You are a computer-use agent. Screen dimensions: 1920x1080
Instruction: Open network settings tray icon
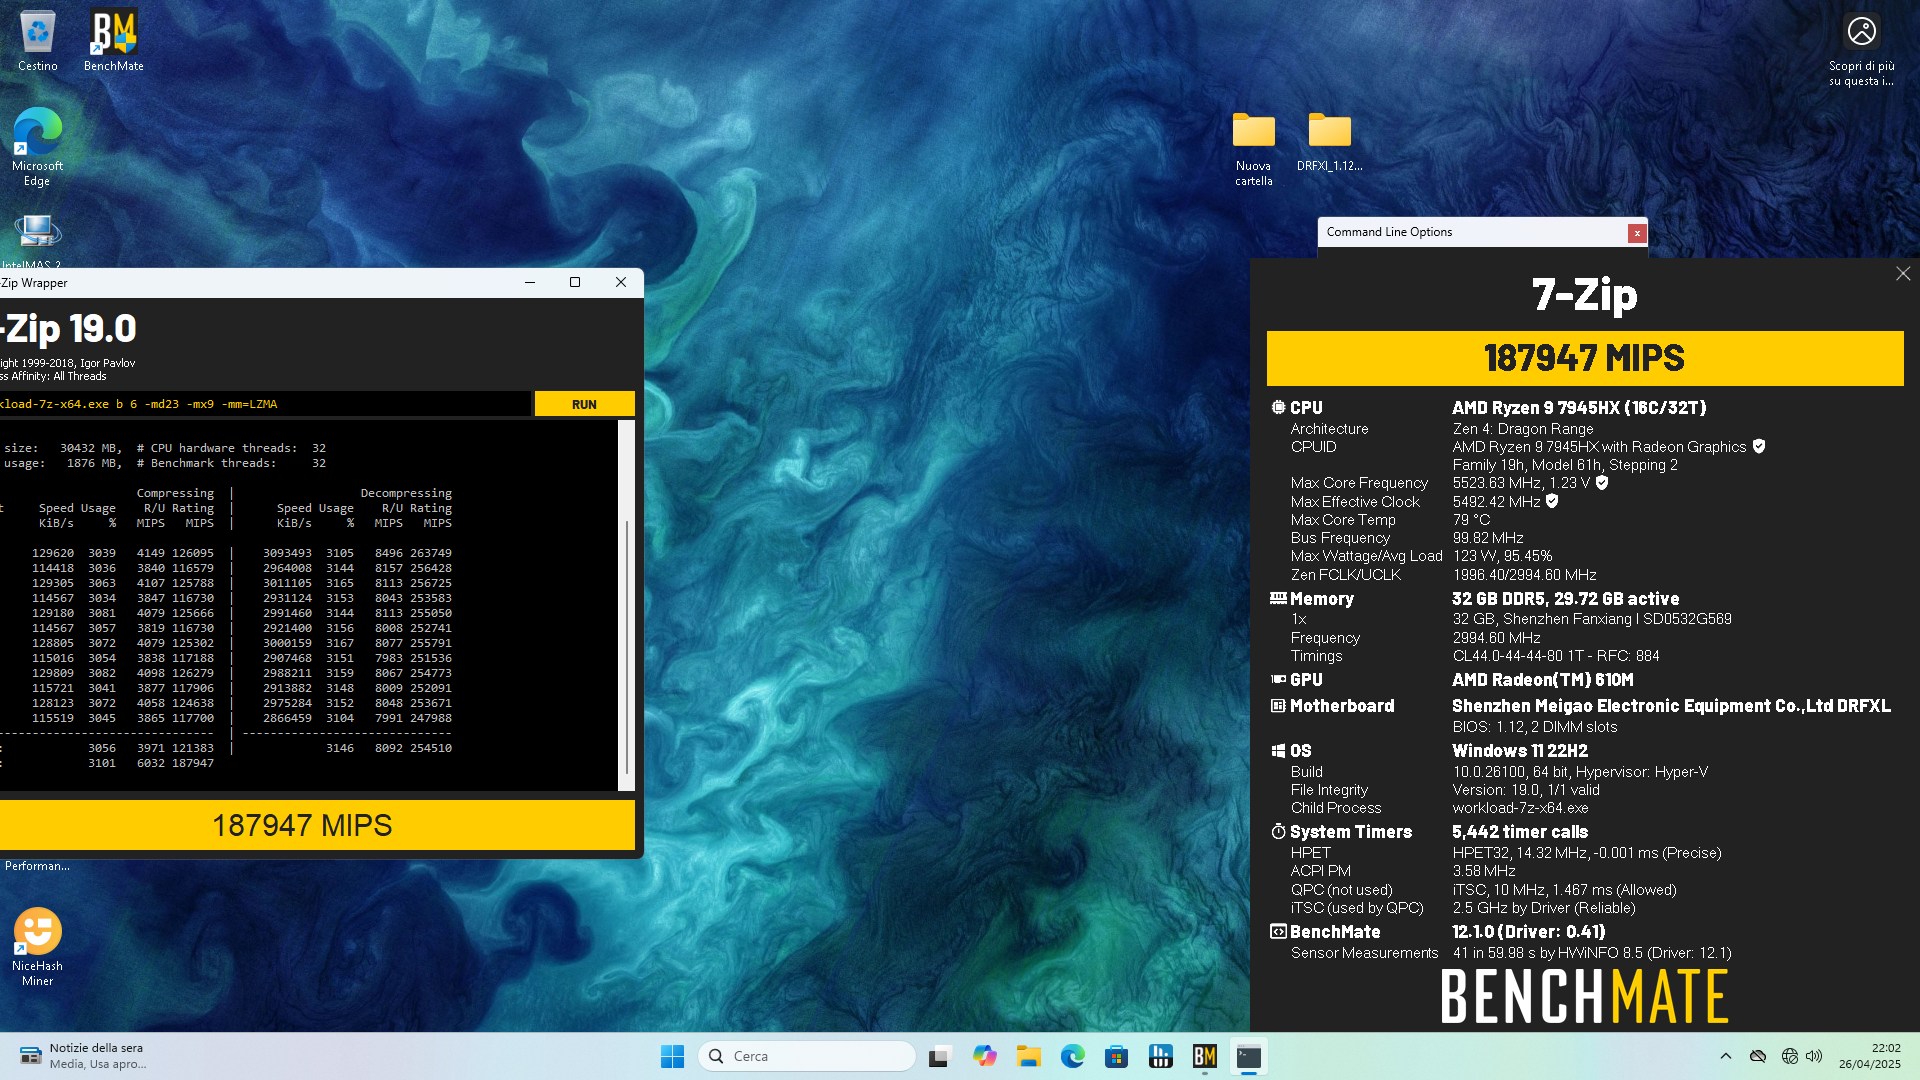click(1789, 1056)
